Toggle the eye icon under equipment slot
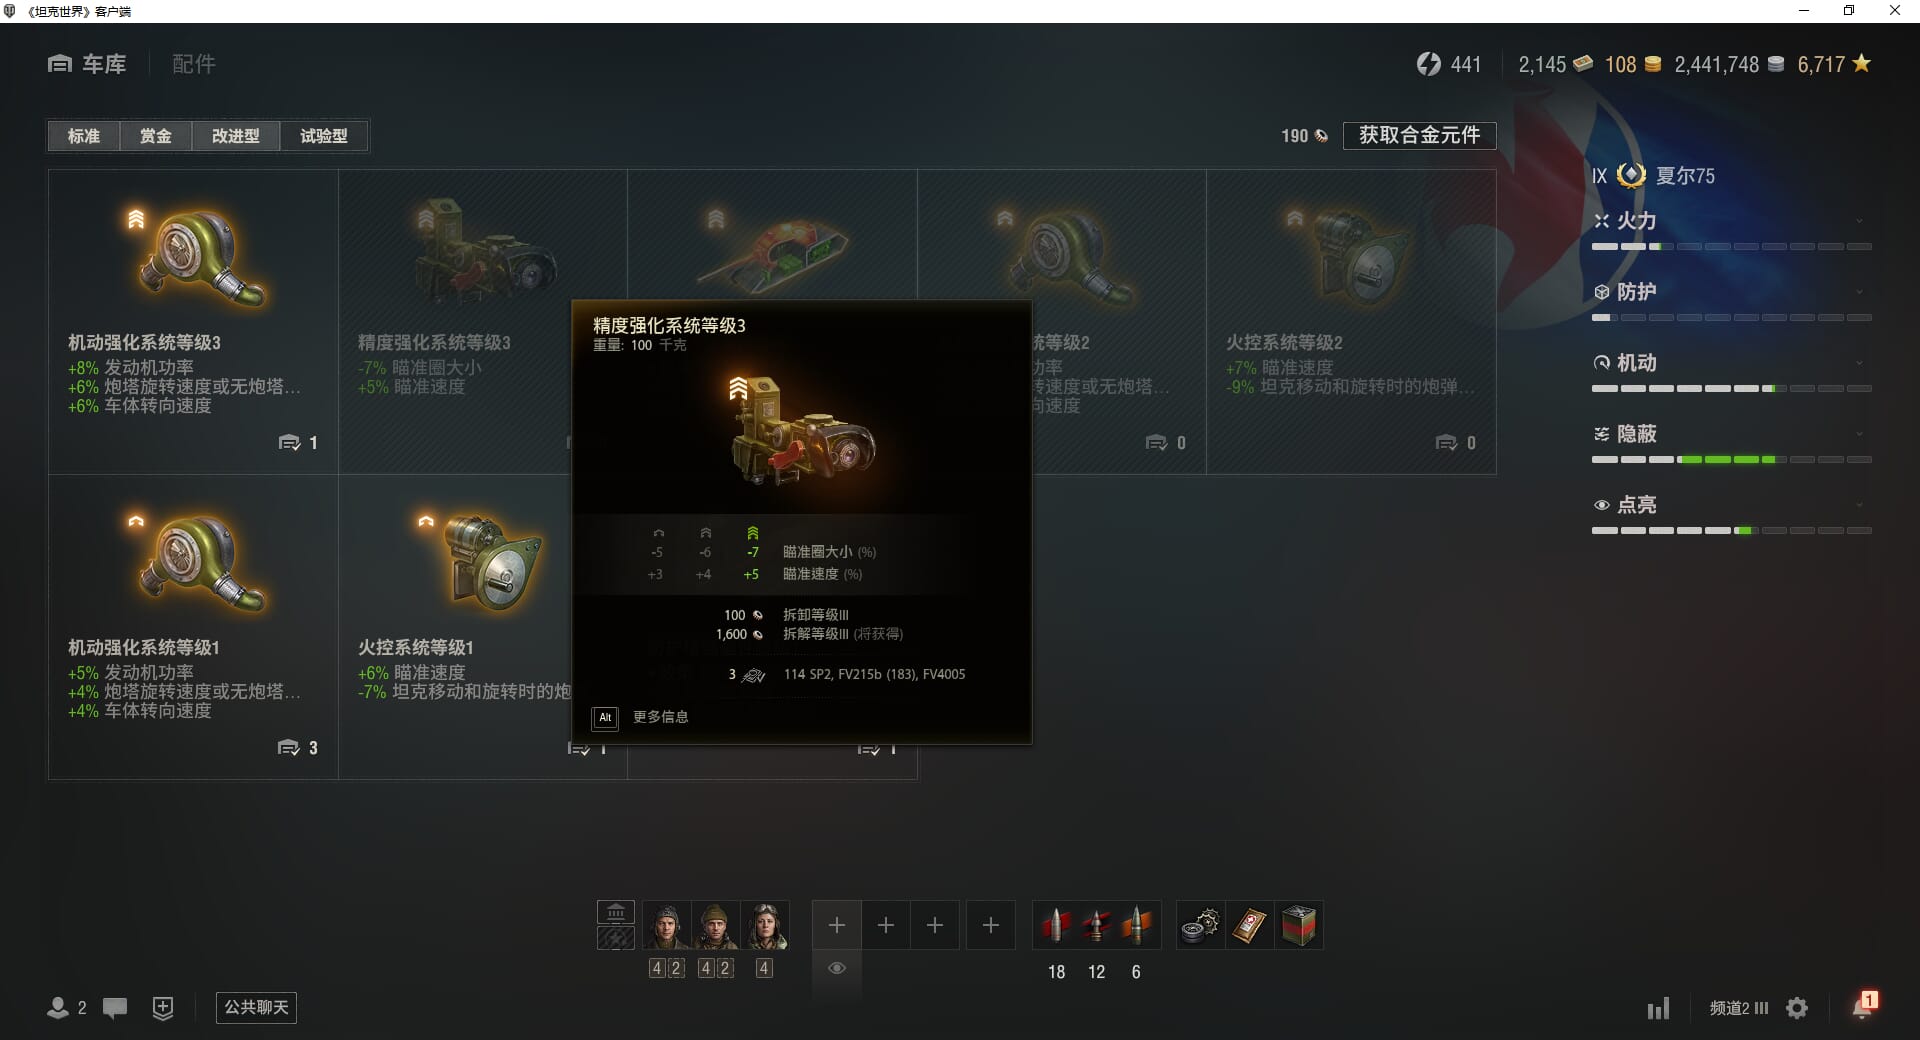The image size is (1920, 1040). [837, 968]
